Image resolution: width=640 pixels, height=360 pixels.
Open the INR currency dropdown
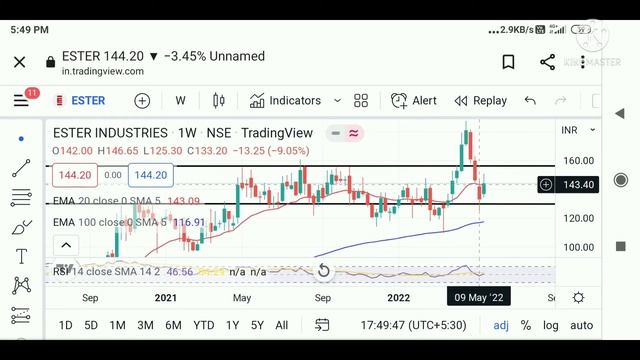578,130
